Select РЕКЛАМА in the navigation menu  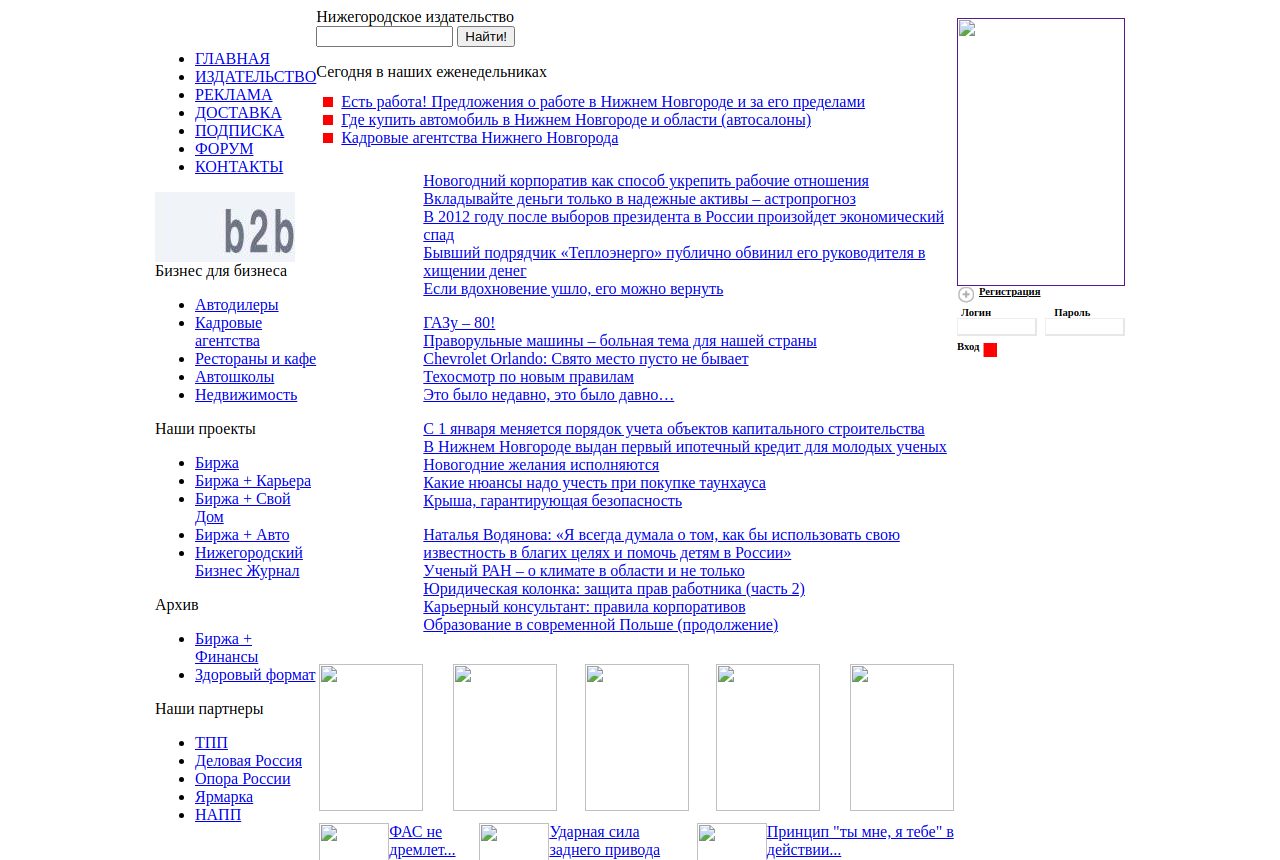[233, 95]
